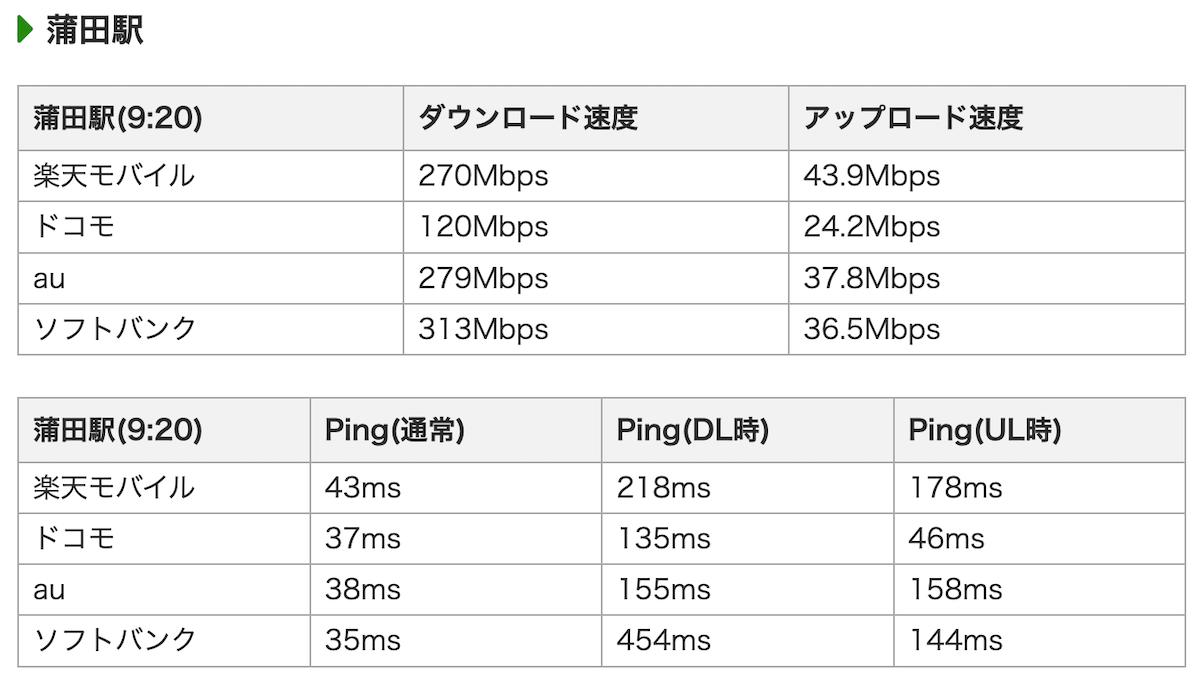Click the green triangle beside 蒲田駅 heading
The image size is (1200, 676).
[x=26, y=30]
